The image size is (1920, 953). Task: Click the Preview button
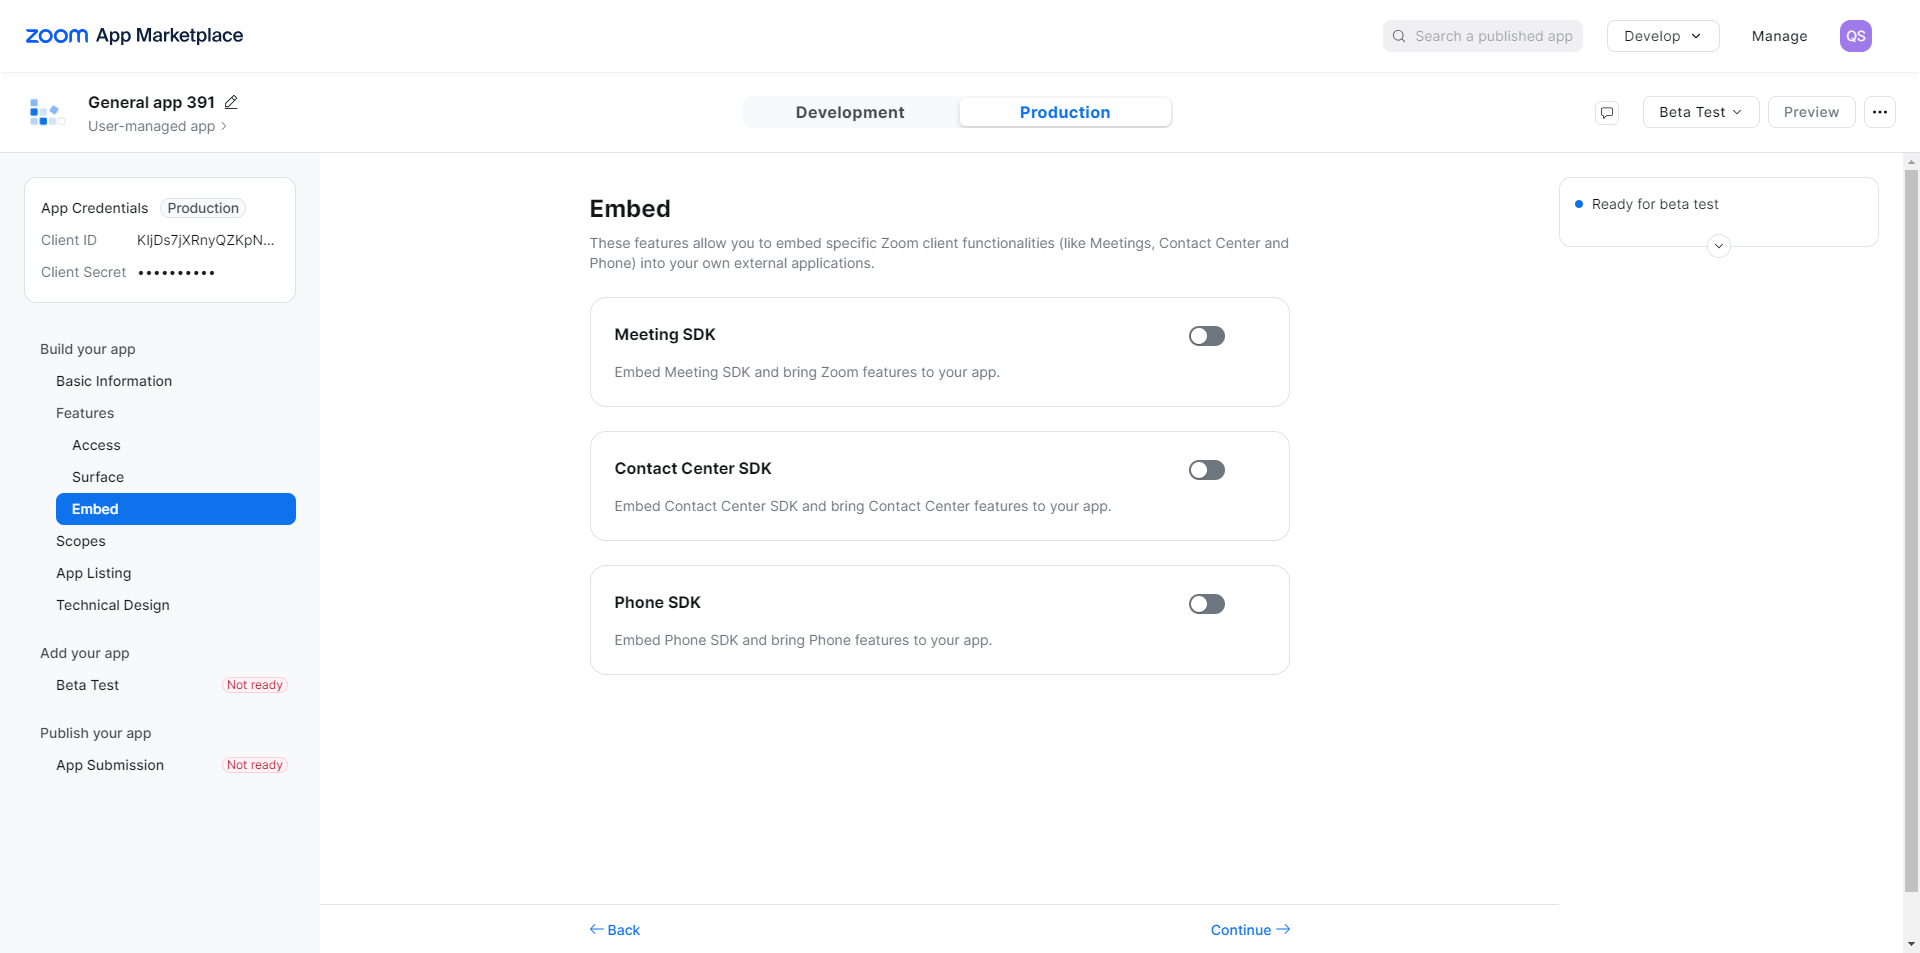click(x=1811, y=112)
